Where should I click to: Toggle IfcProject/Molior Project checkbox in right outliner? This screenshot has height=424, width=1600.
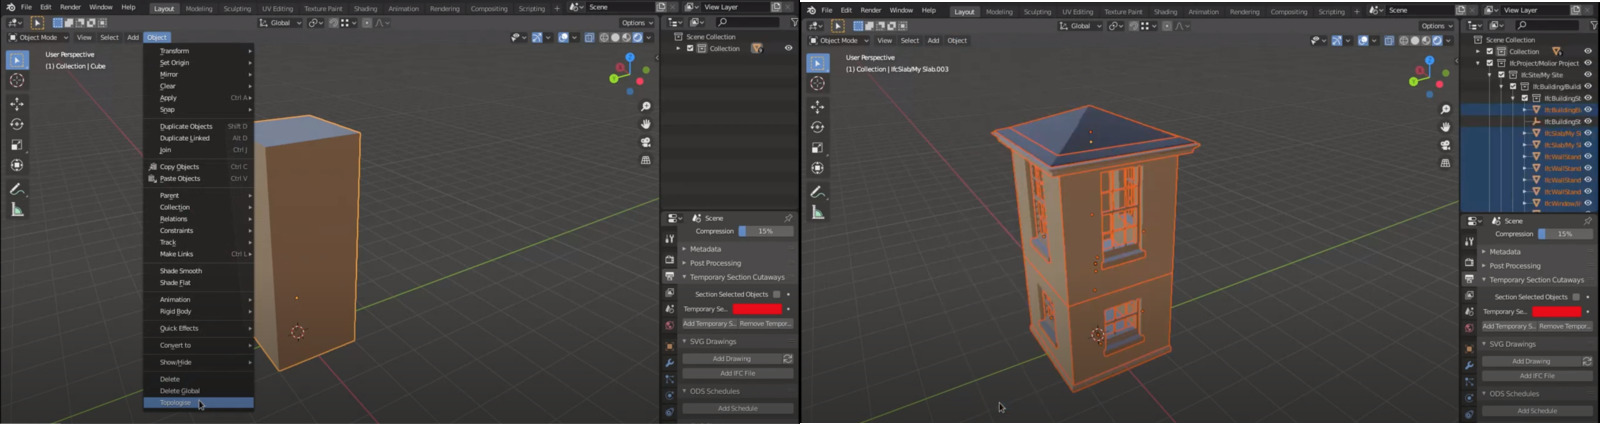[1490, 63]
